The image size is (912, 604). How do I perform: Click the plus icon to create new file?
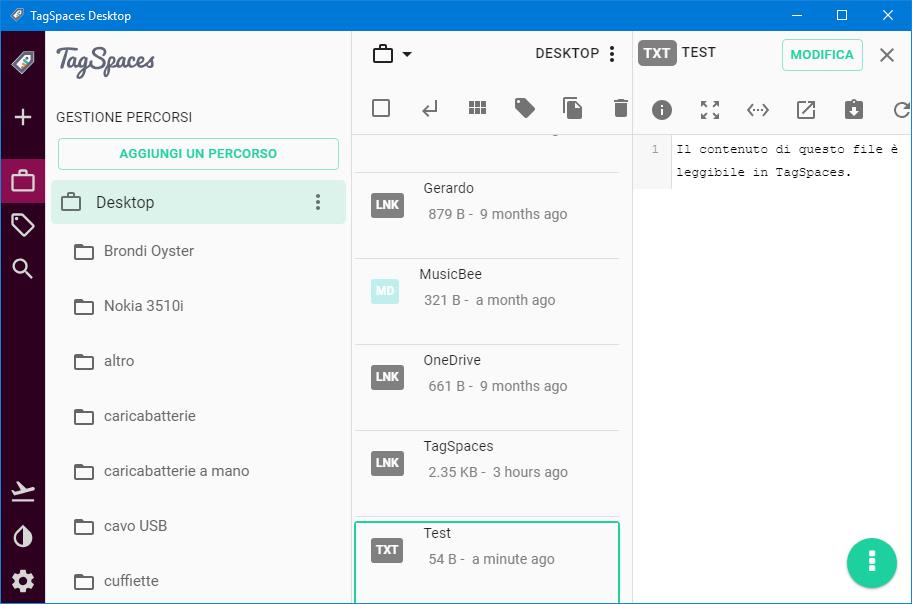[x=23, y=117]
